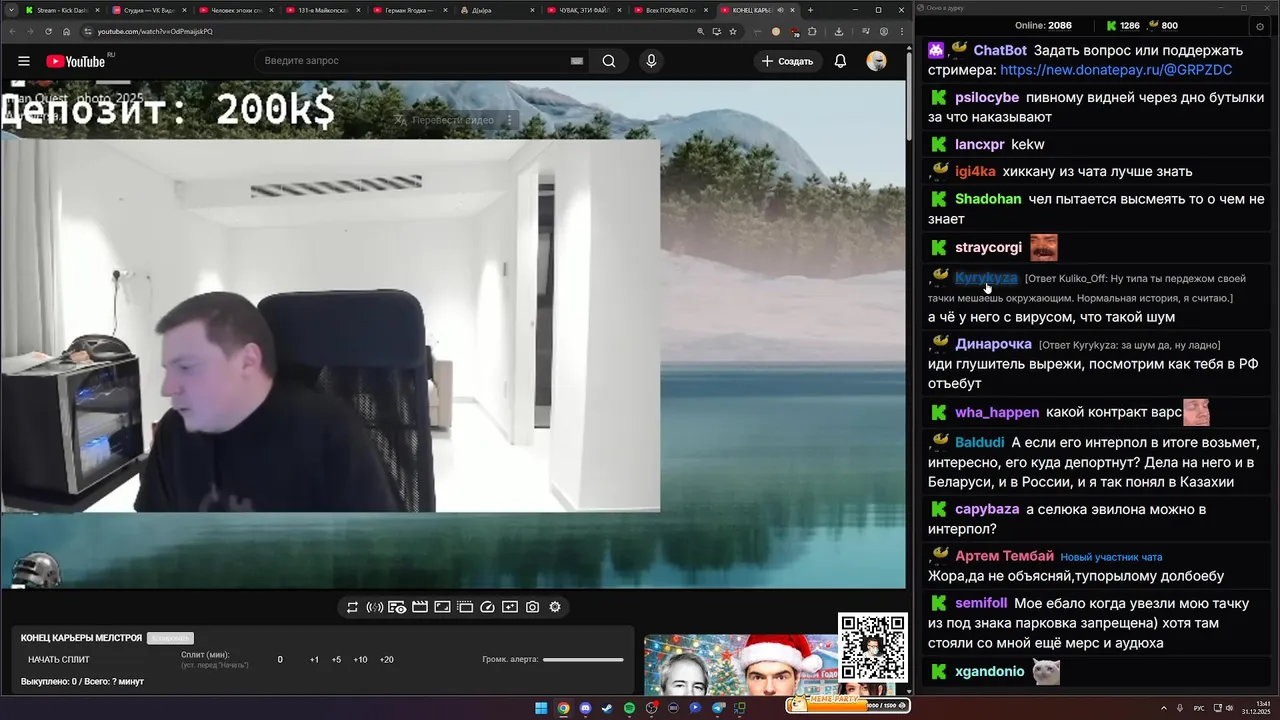Add +20 minutes to split

click(x=387, y=659)
